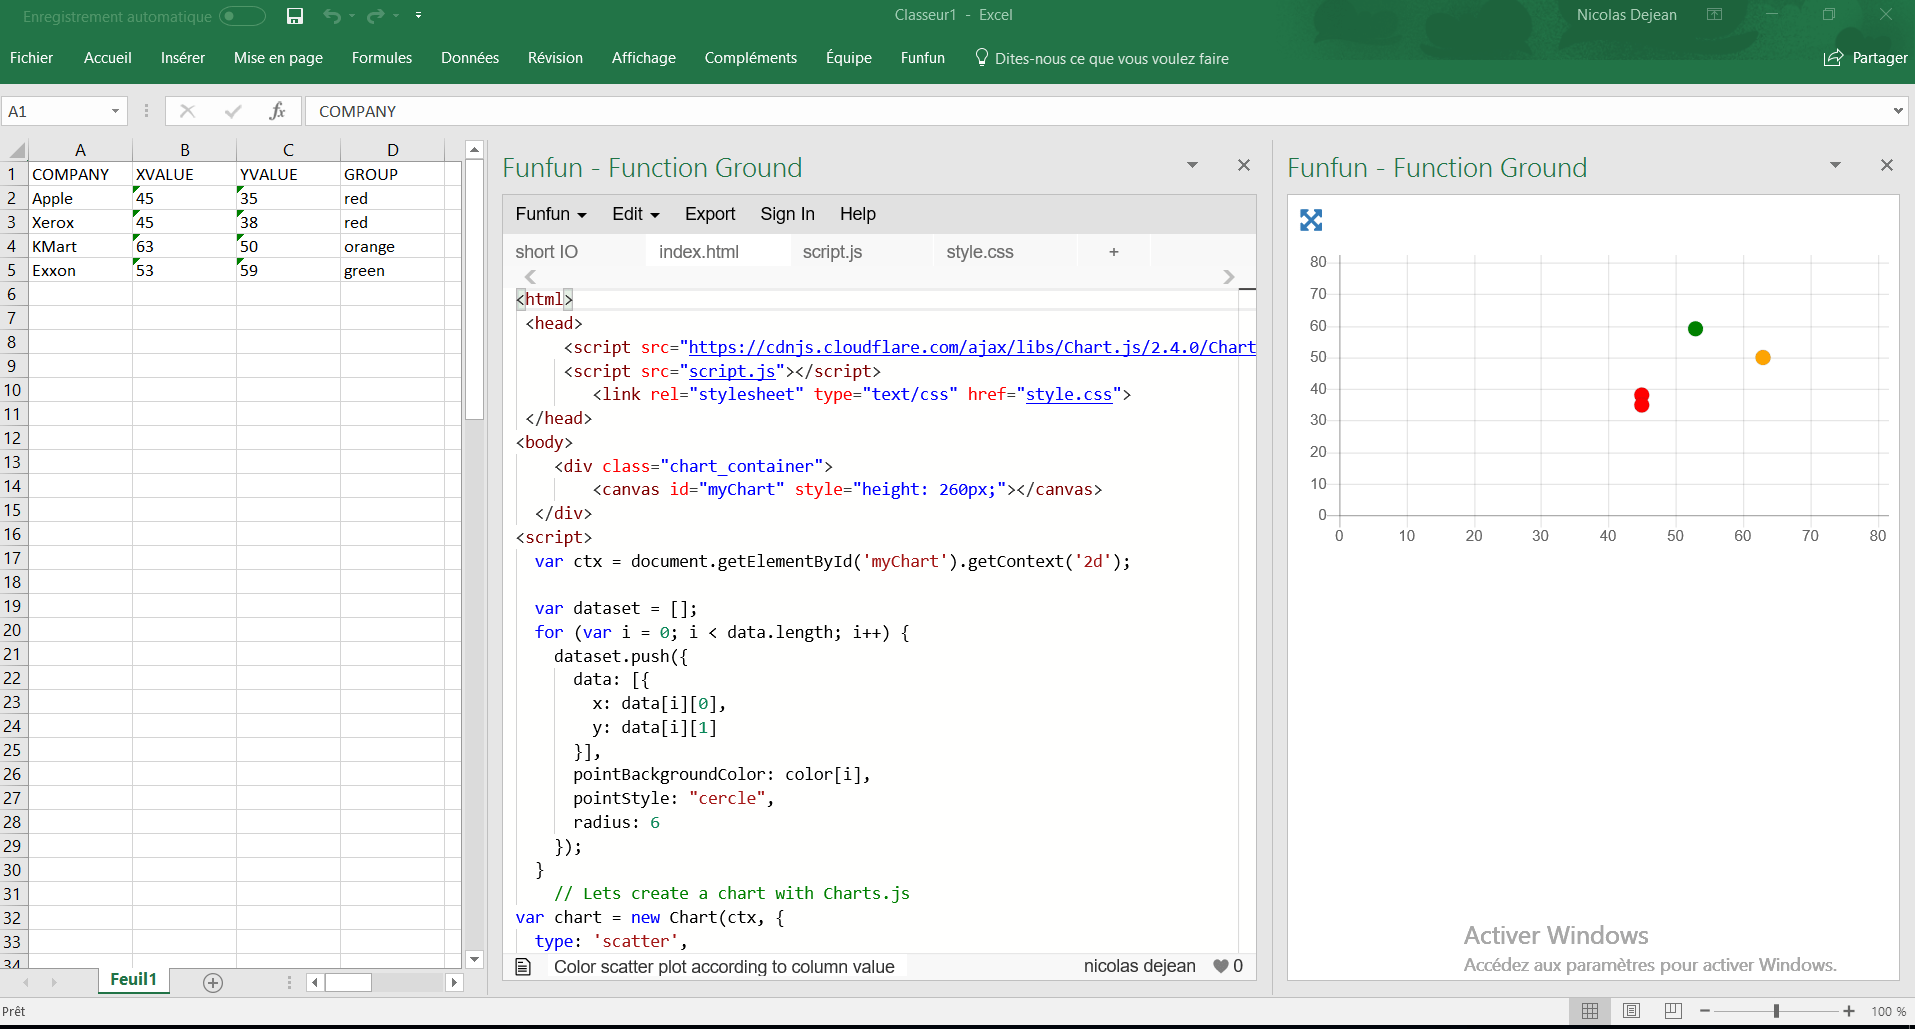Expand the Name Box dropdown
The height and width of the screenshot is (1029, 1915).
pos(116,111)
